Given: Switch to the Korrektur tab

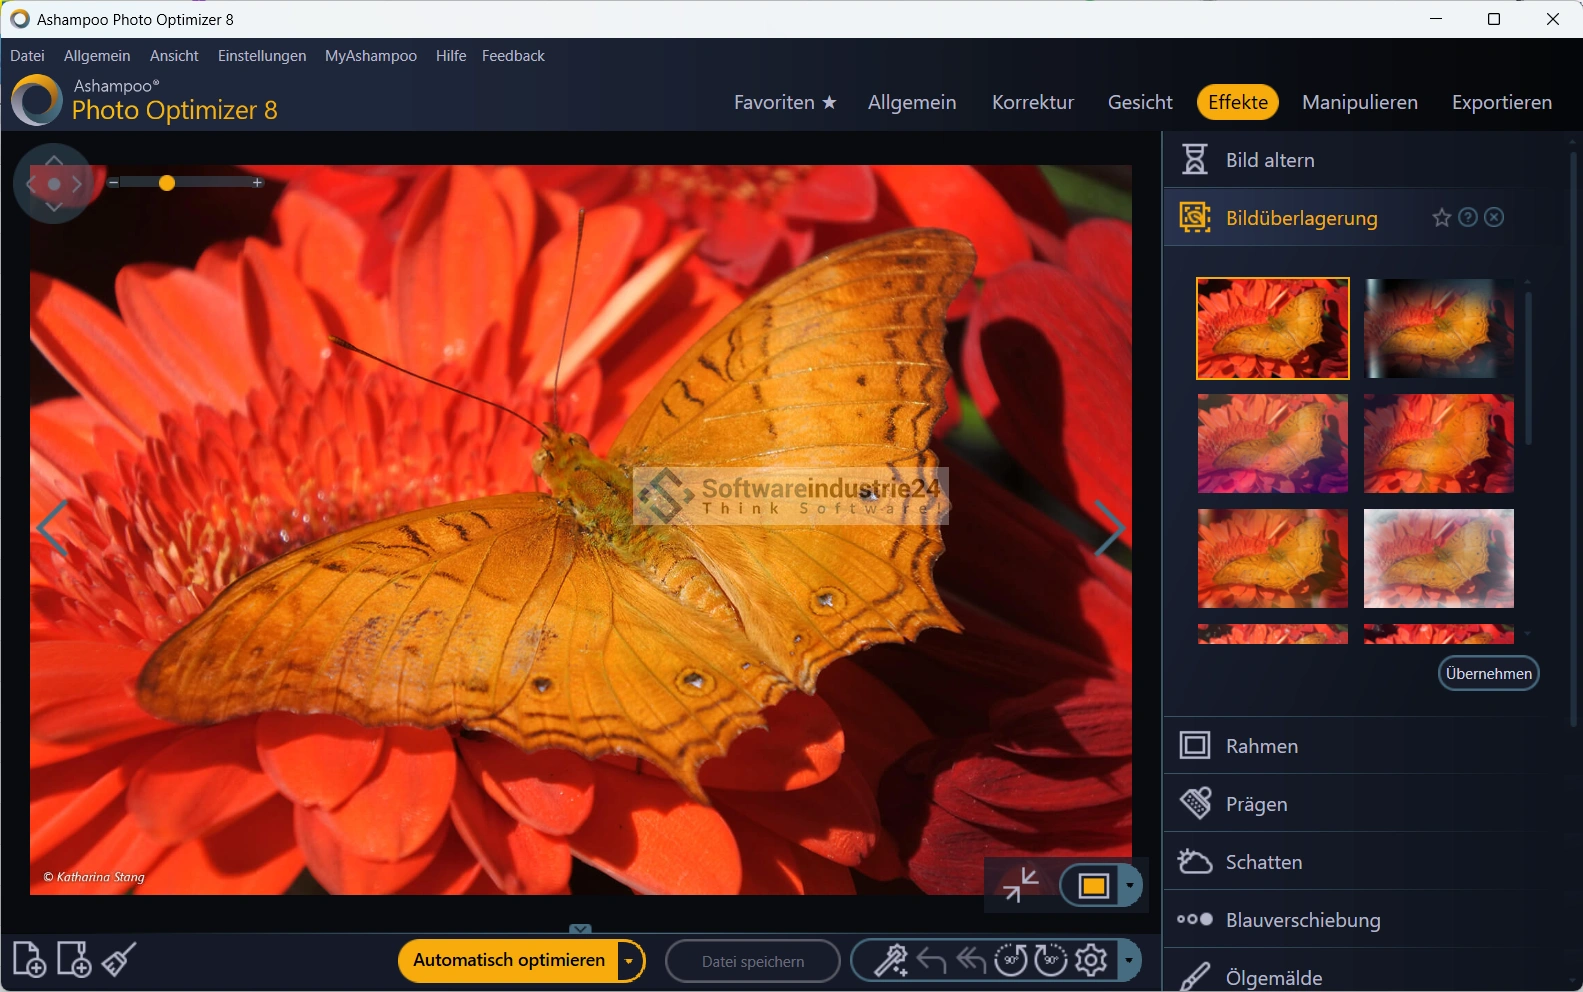Looking at the screenshot, I should click(x=1032, y=102).
